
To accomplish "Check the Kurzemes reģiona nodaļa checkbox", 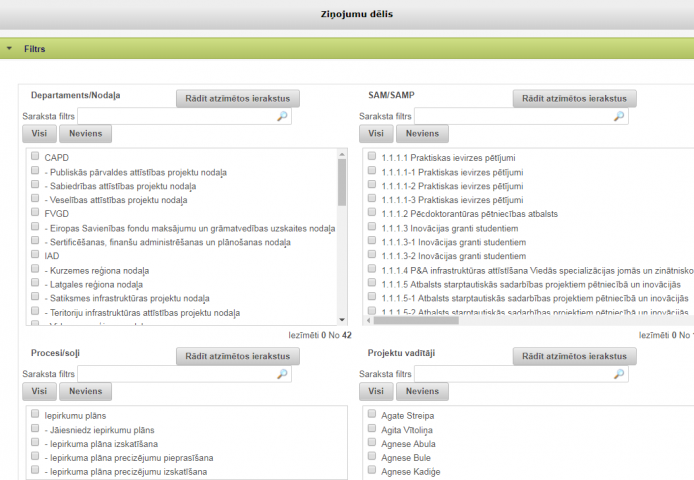I will (36, 270).
